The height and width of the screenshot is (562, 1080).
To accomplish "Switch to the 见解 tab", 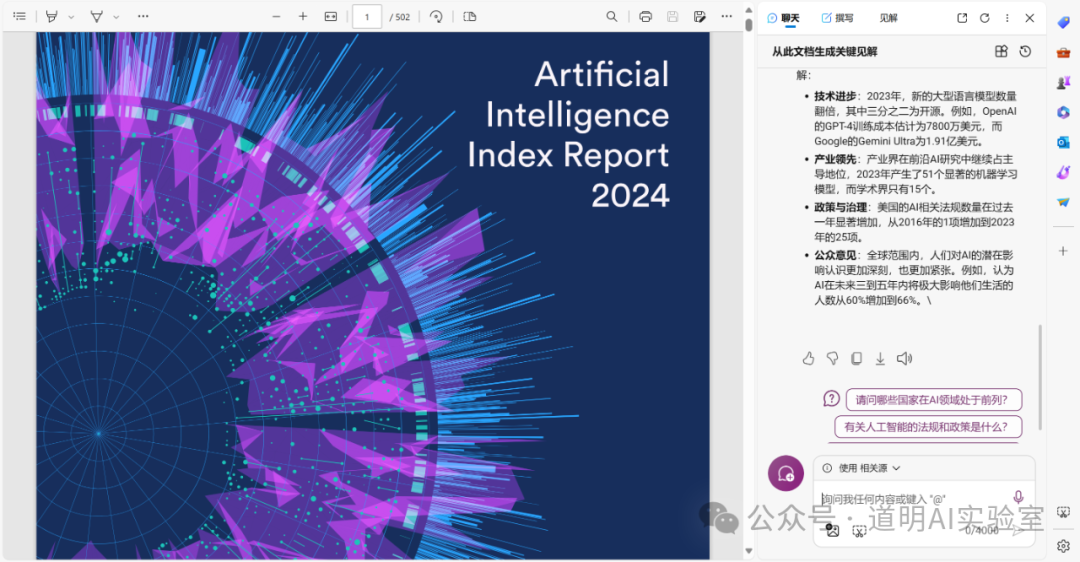I will click(x=888, y=18).
